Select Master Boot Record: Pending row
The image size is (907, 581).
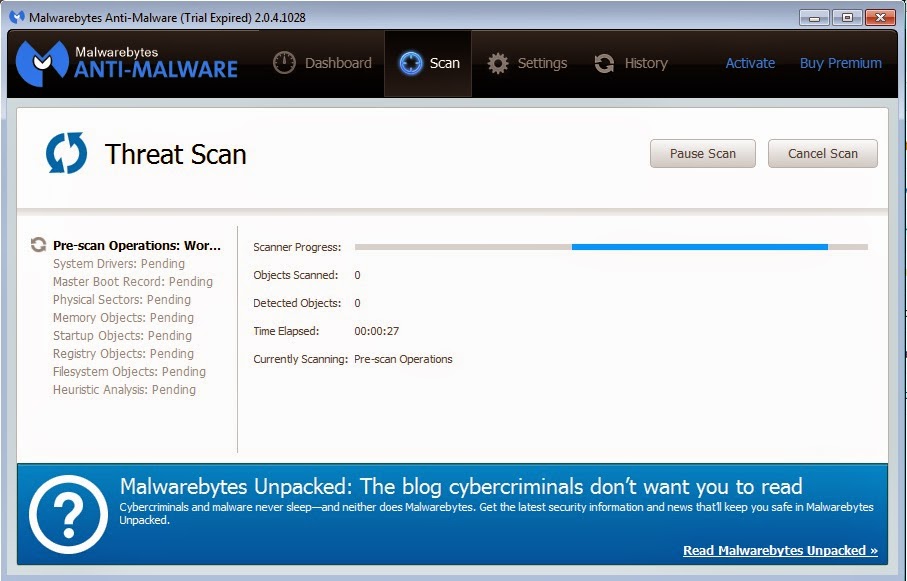click(x=132, y=281)
